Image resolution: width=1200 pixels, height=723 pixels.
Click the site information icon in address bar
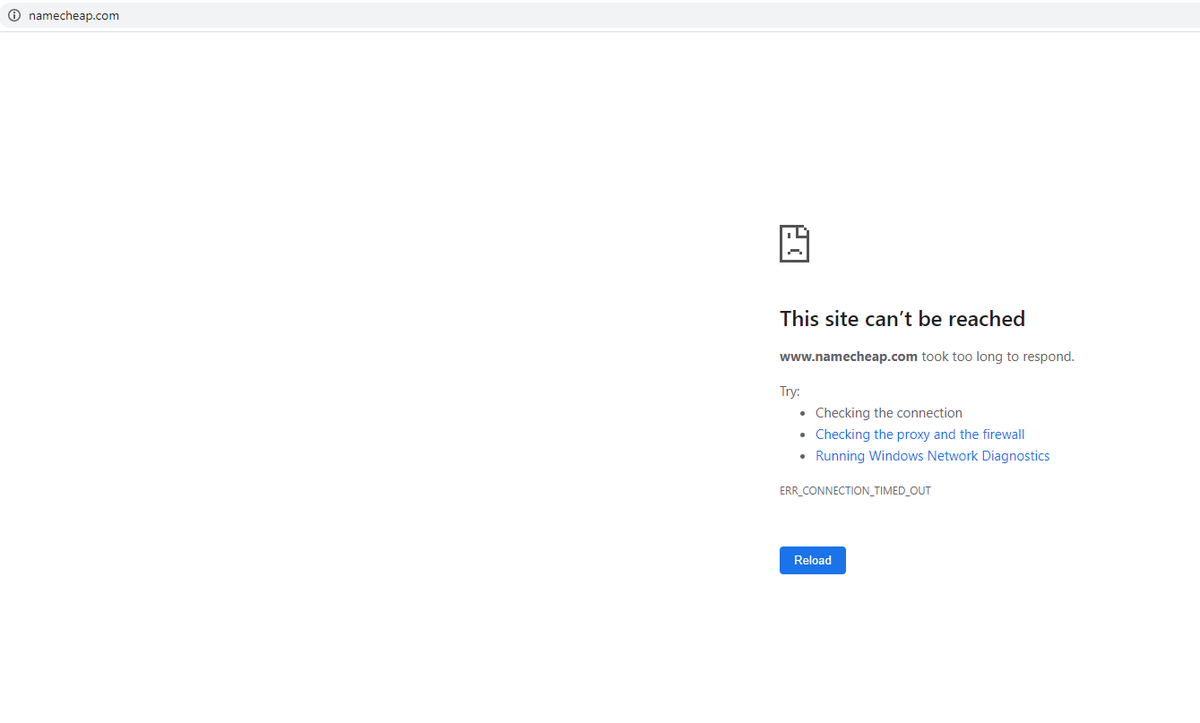(x=14, y=15)
